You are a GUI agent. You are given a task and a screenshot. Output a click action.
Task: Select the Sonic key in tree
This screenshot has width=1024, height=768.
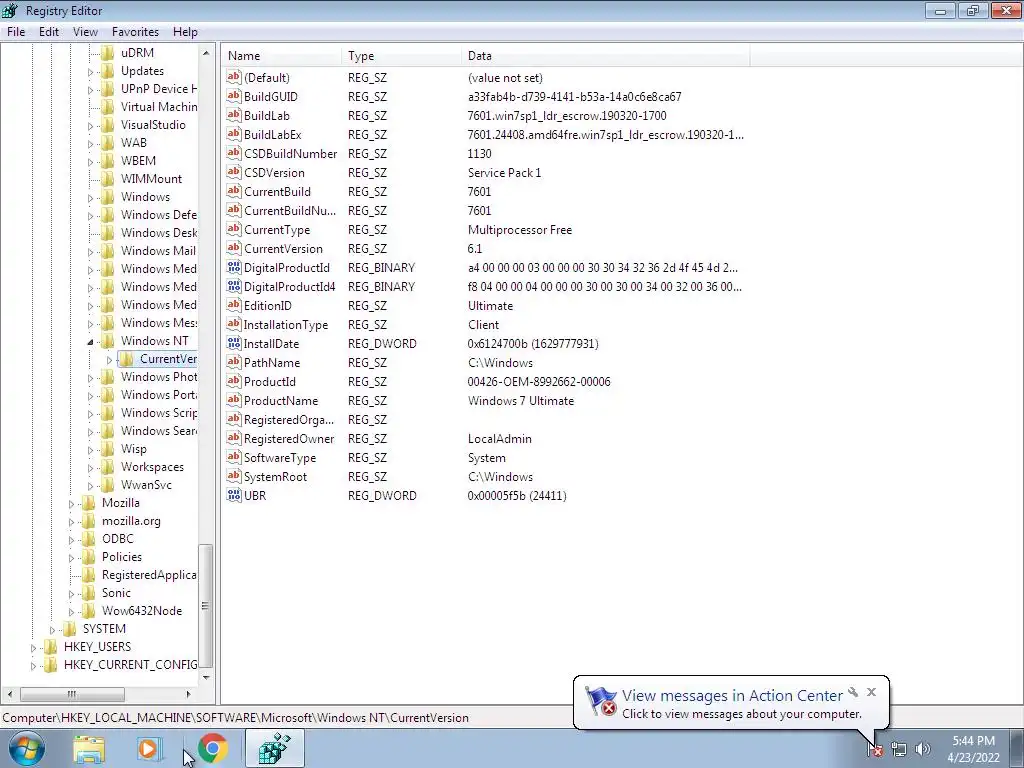coord(116,593)
